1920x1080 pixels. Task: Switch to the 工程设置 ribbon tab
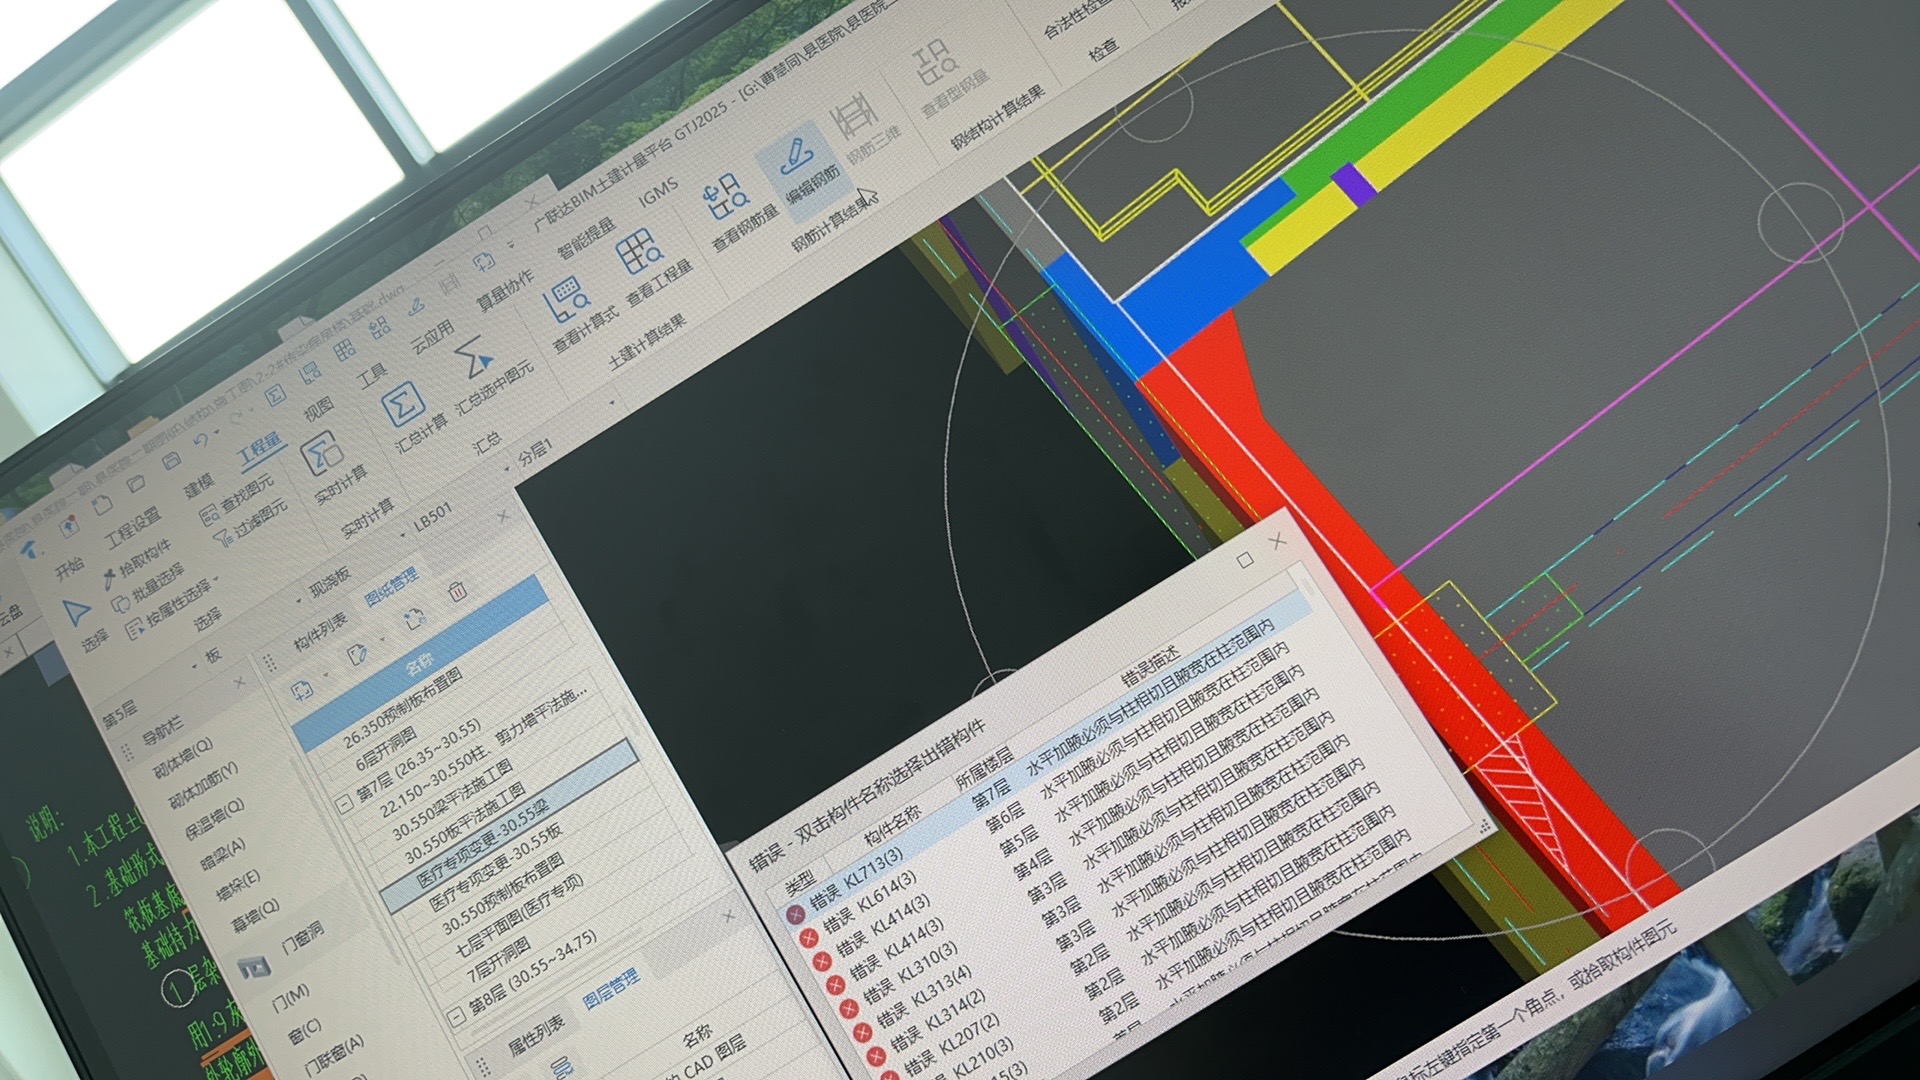tap(134, 526)
